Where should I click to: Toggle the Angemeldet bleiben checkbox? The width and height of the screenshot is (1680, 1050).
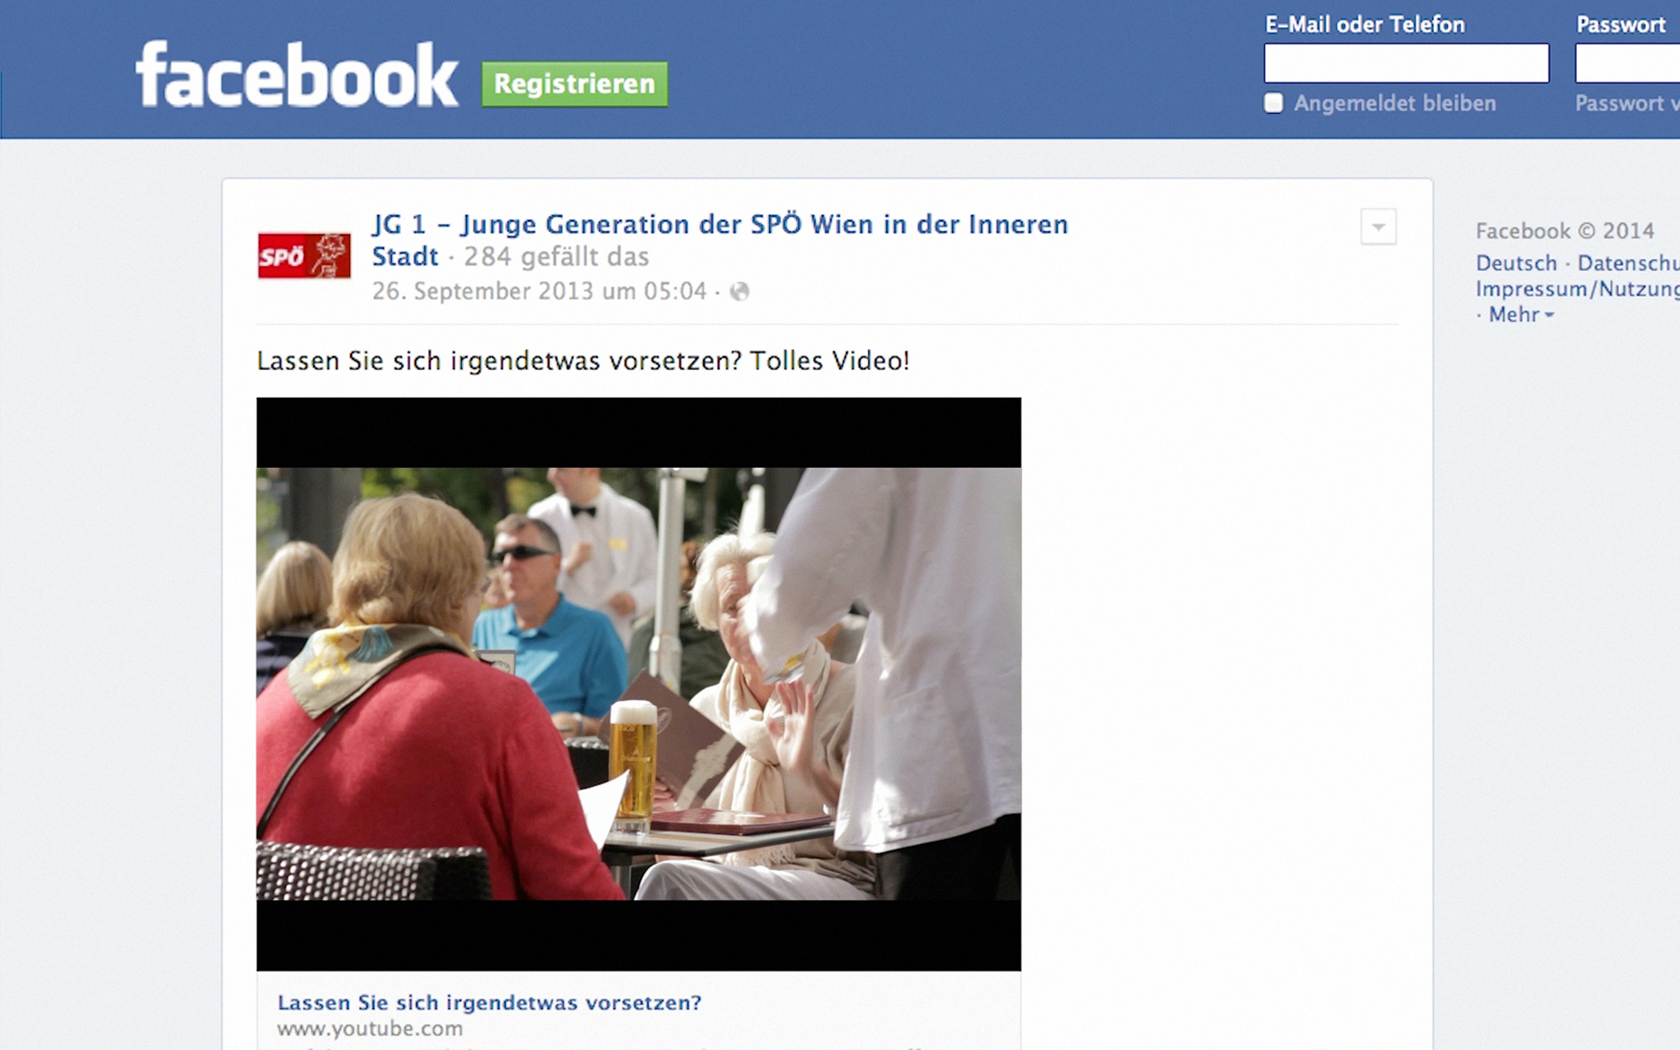click(x=1273, y=103)
